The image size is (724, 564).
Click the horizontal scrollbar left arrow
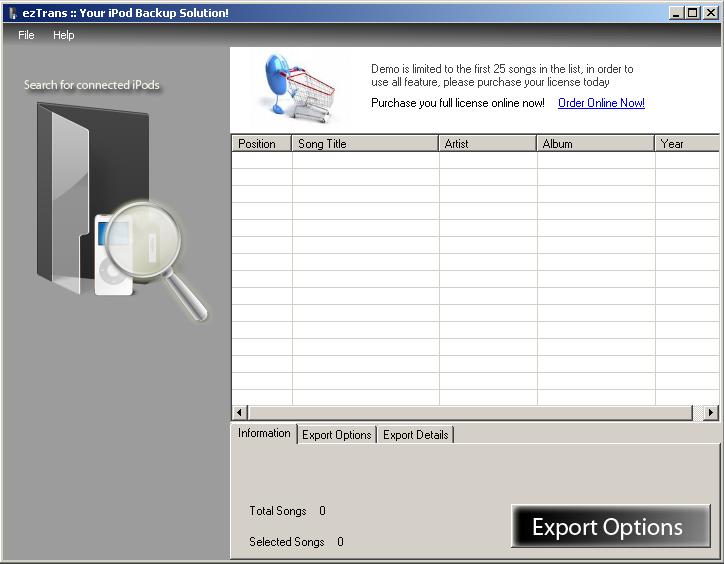pos(239,412)
